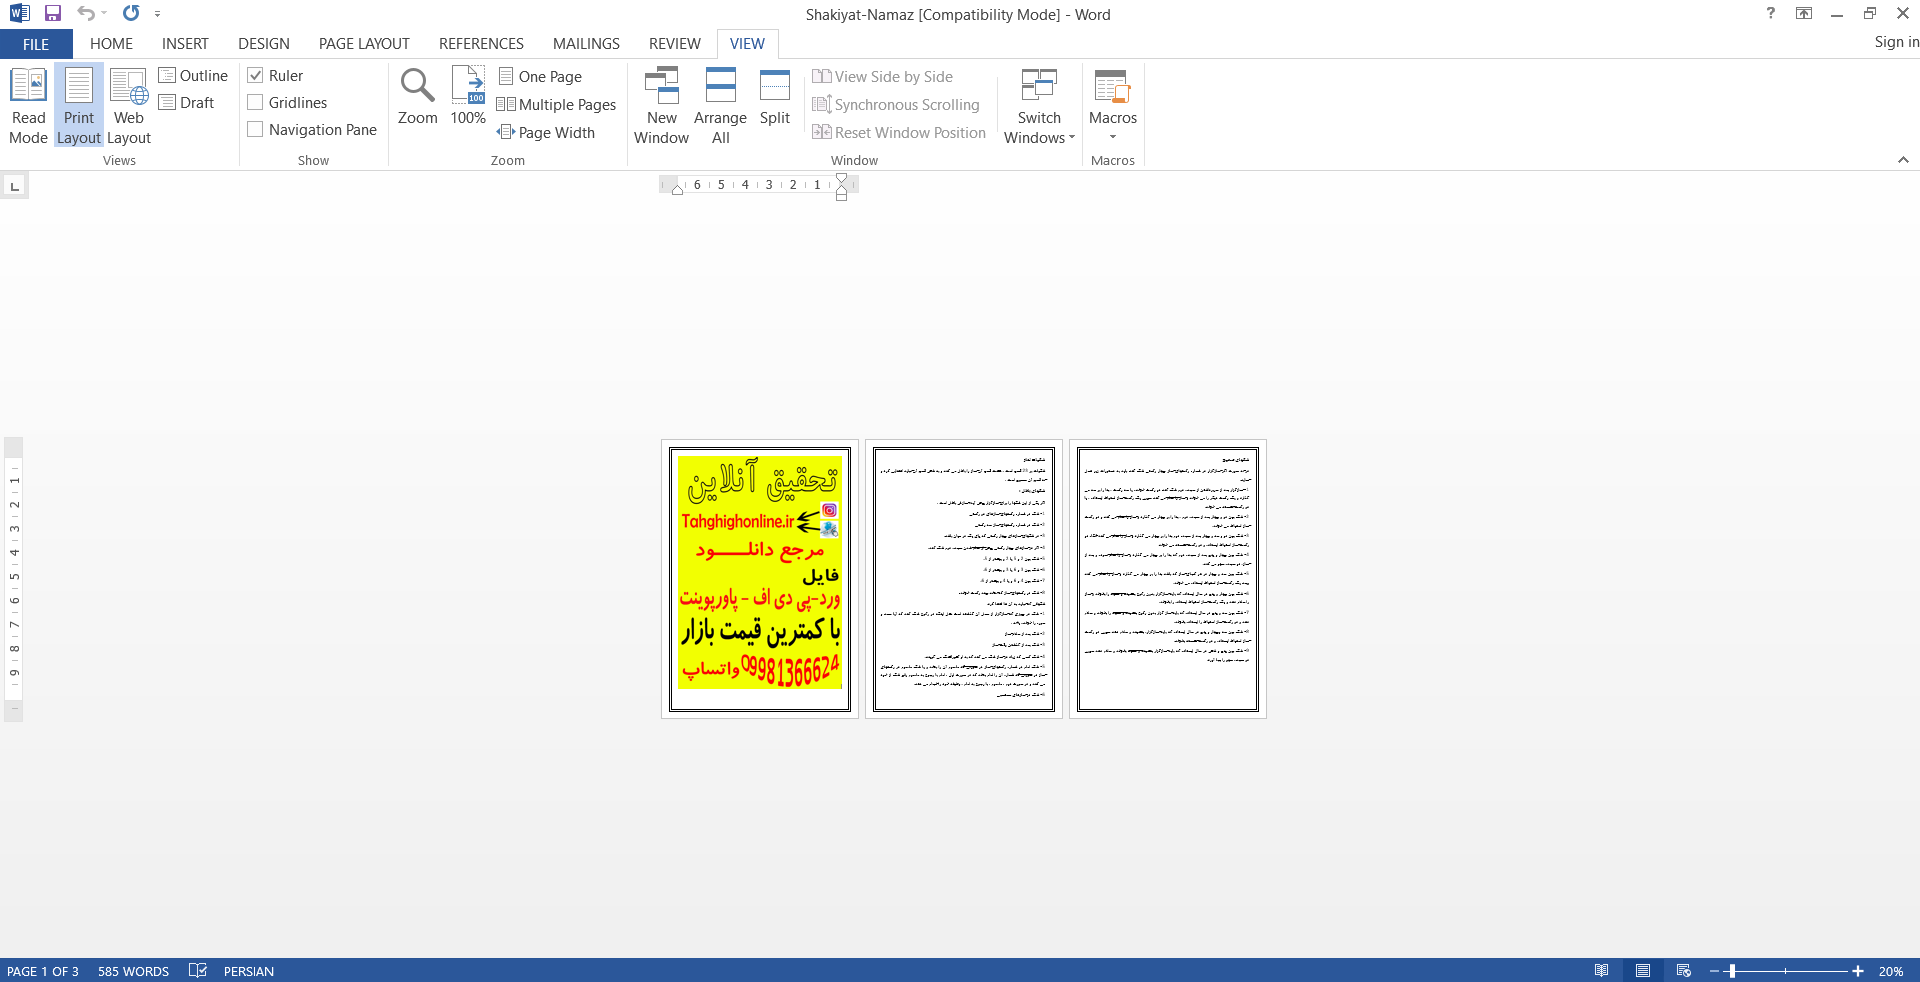Choose Multiple Pages zoom

(x=557, y=105)
